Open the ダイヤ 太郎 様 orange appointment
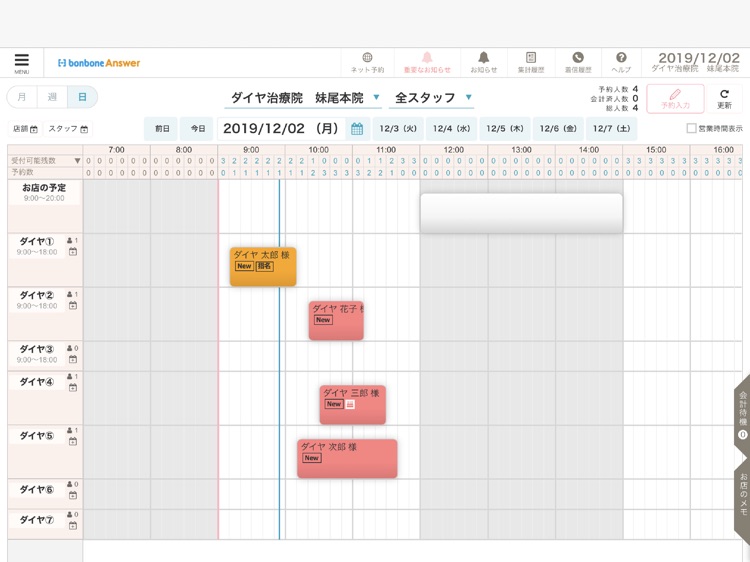 (x=263, y=266)
